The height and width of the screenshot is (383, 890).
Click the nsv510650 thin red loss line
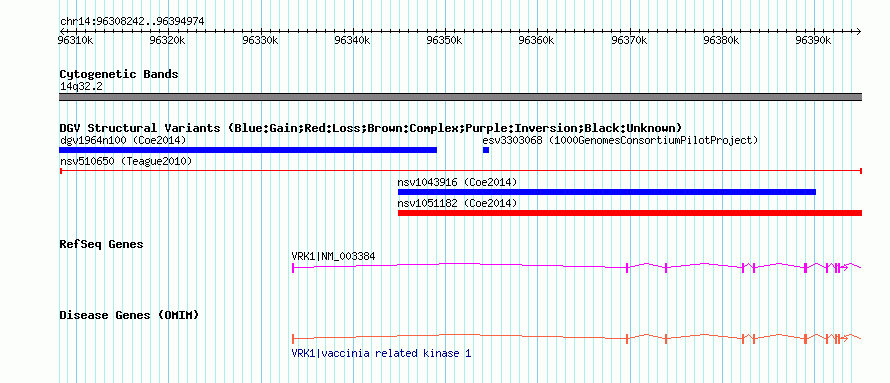461,171
